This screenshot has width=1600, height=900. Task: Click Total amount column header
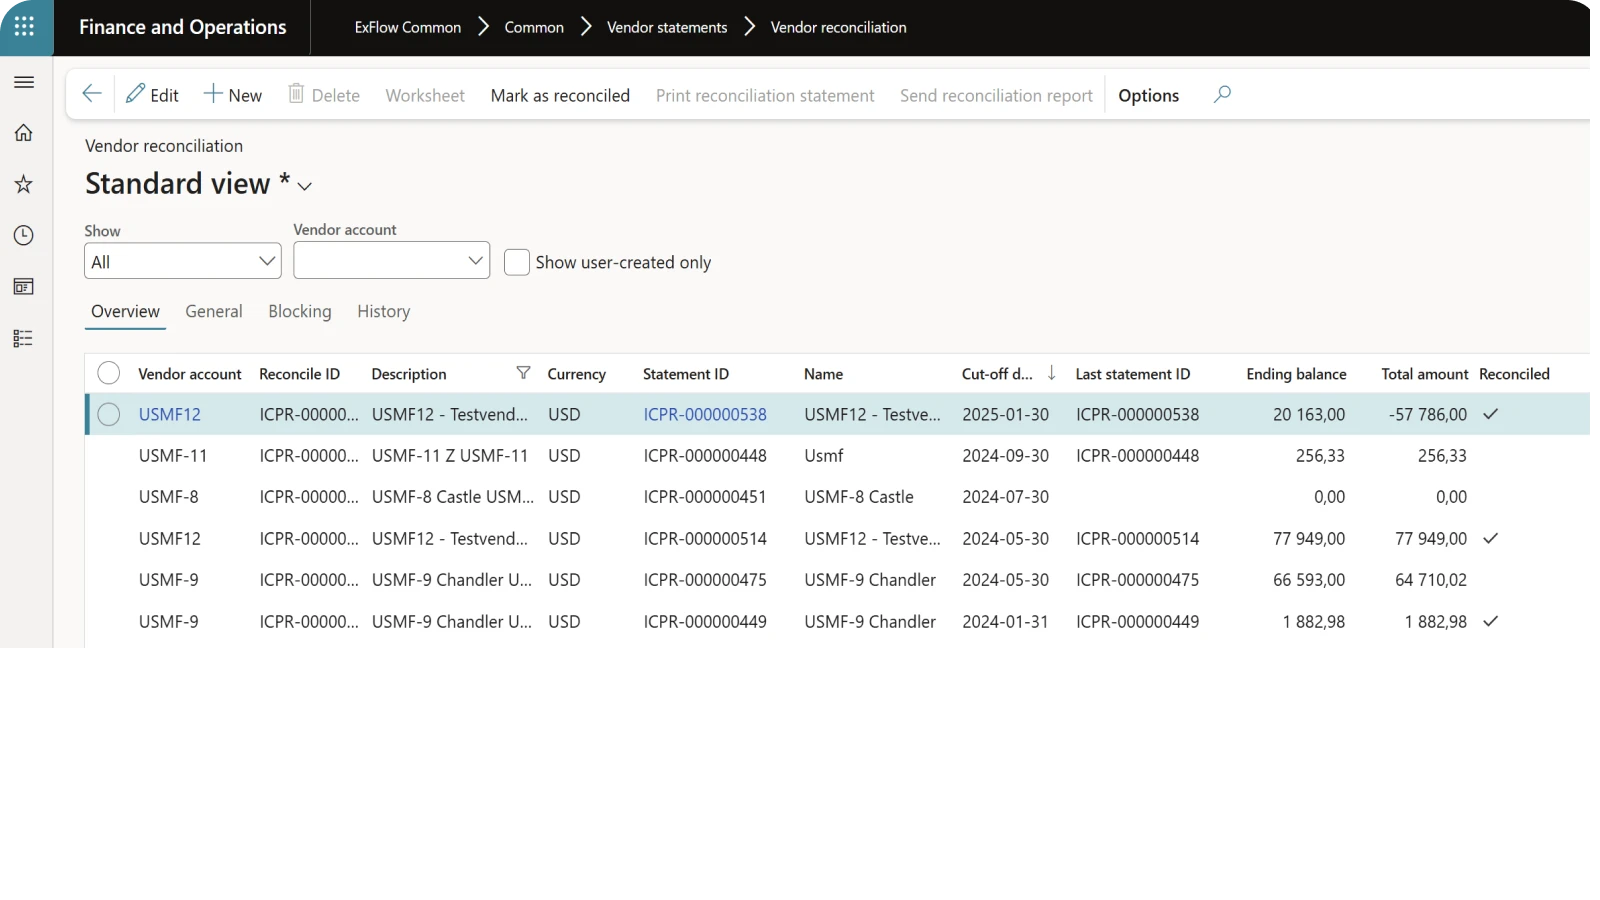pyautogui.click(x=1425, y=374)
